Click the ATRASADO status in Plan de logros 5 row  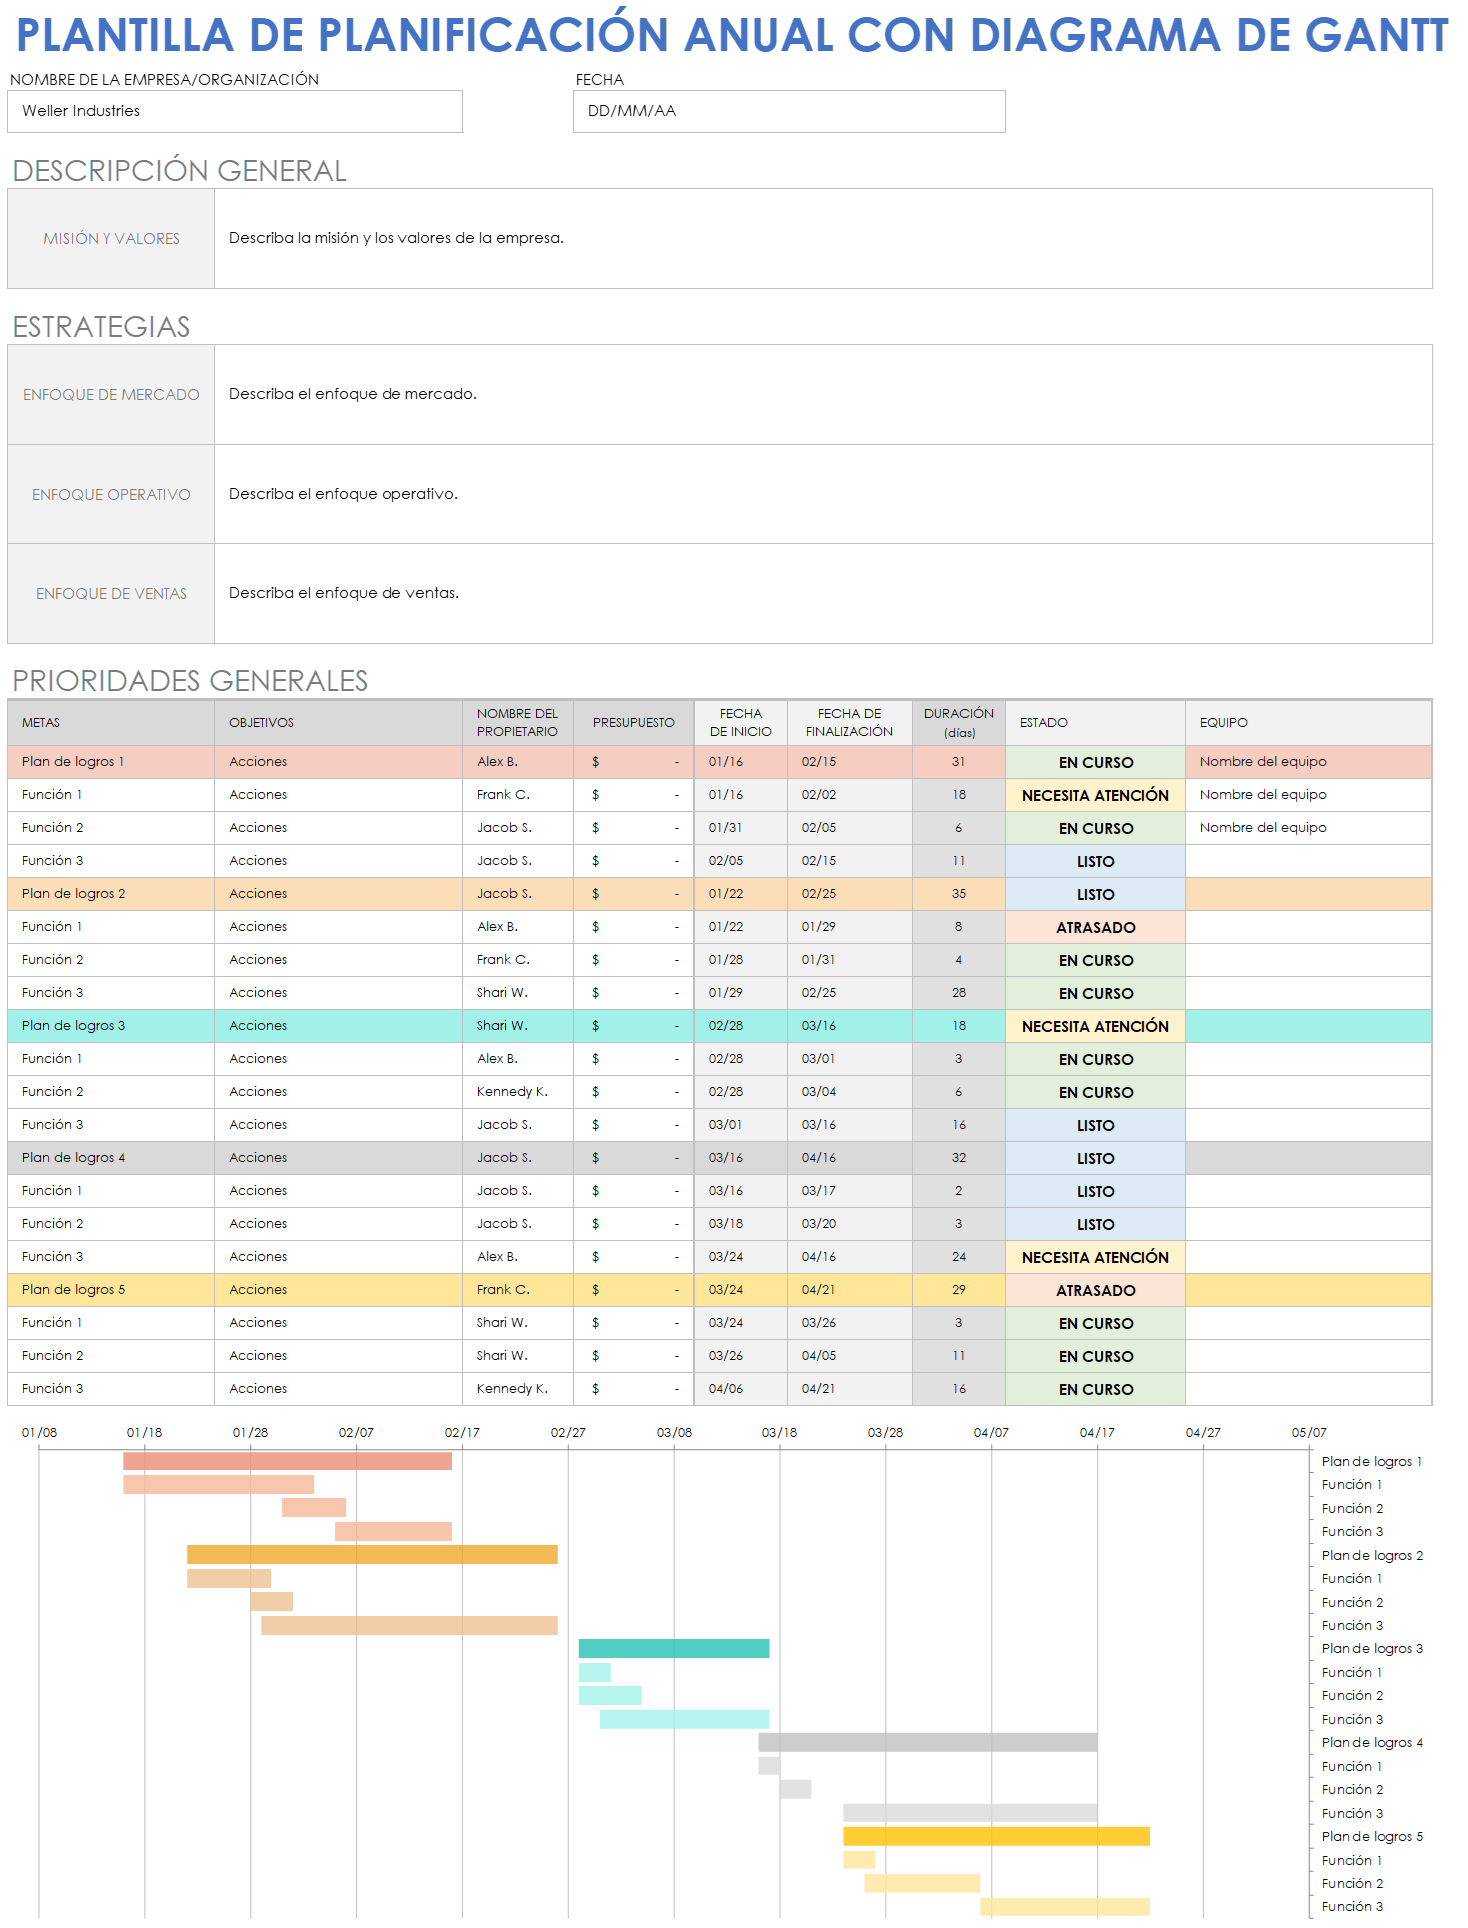click(x=1095, y=1290)
